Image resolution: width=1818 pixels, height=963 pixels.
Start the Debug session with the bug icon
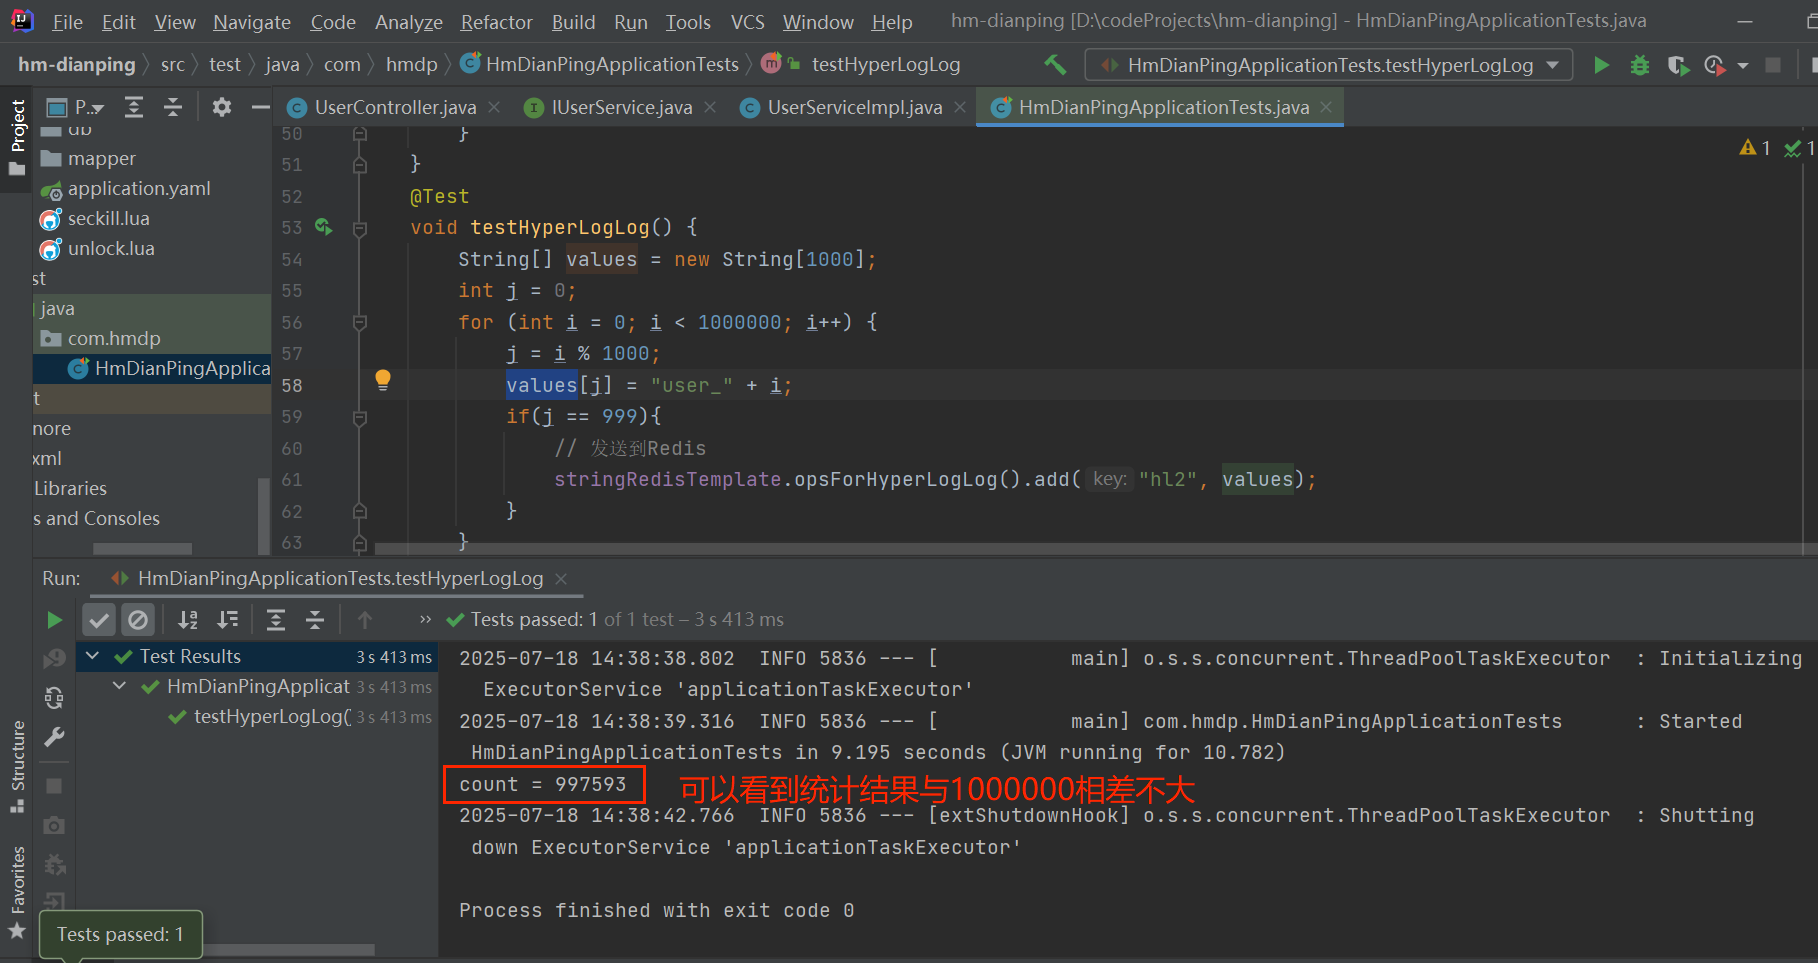(x=1640, y=65)
